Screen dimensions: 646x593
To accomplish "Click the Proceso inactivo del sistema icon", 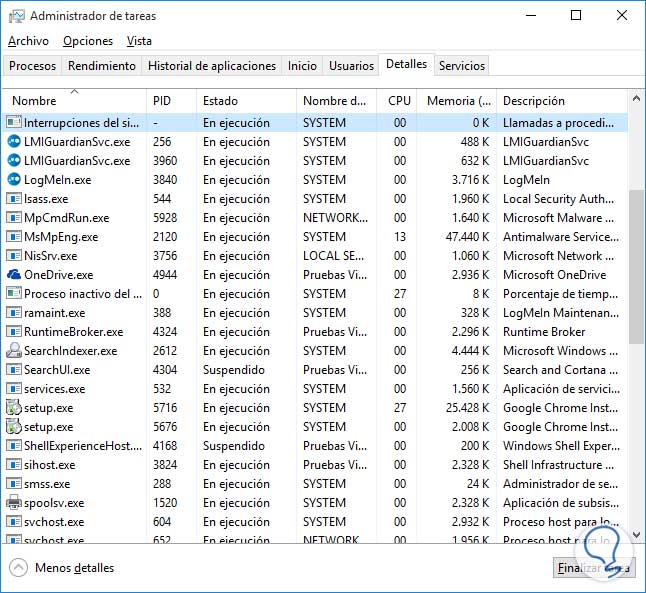I will tap(14, 293).
